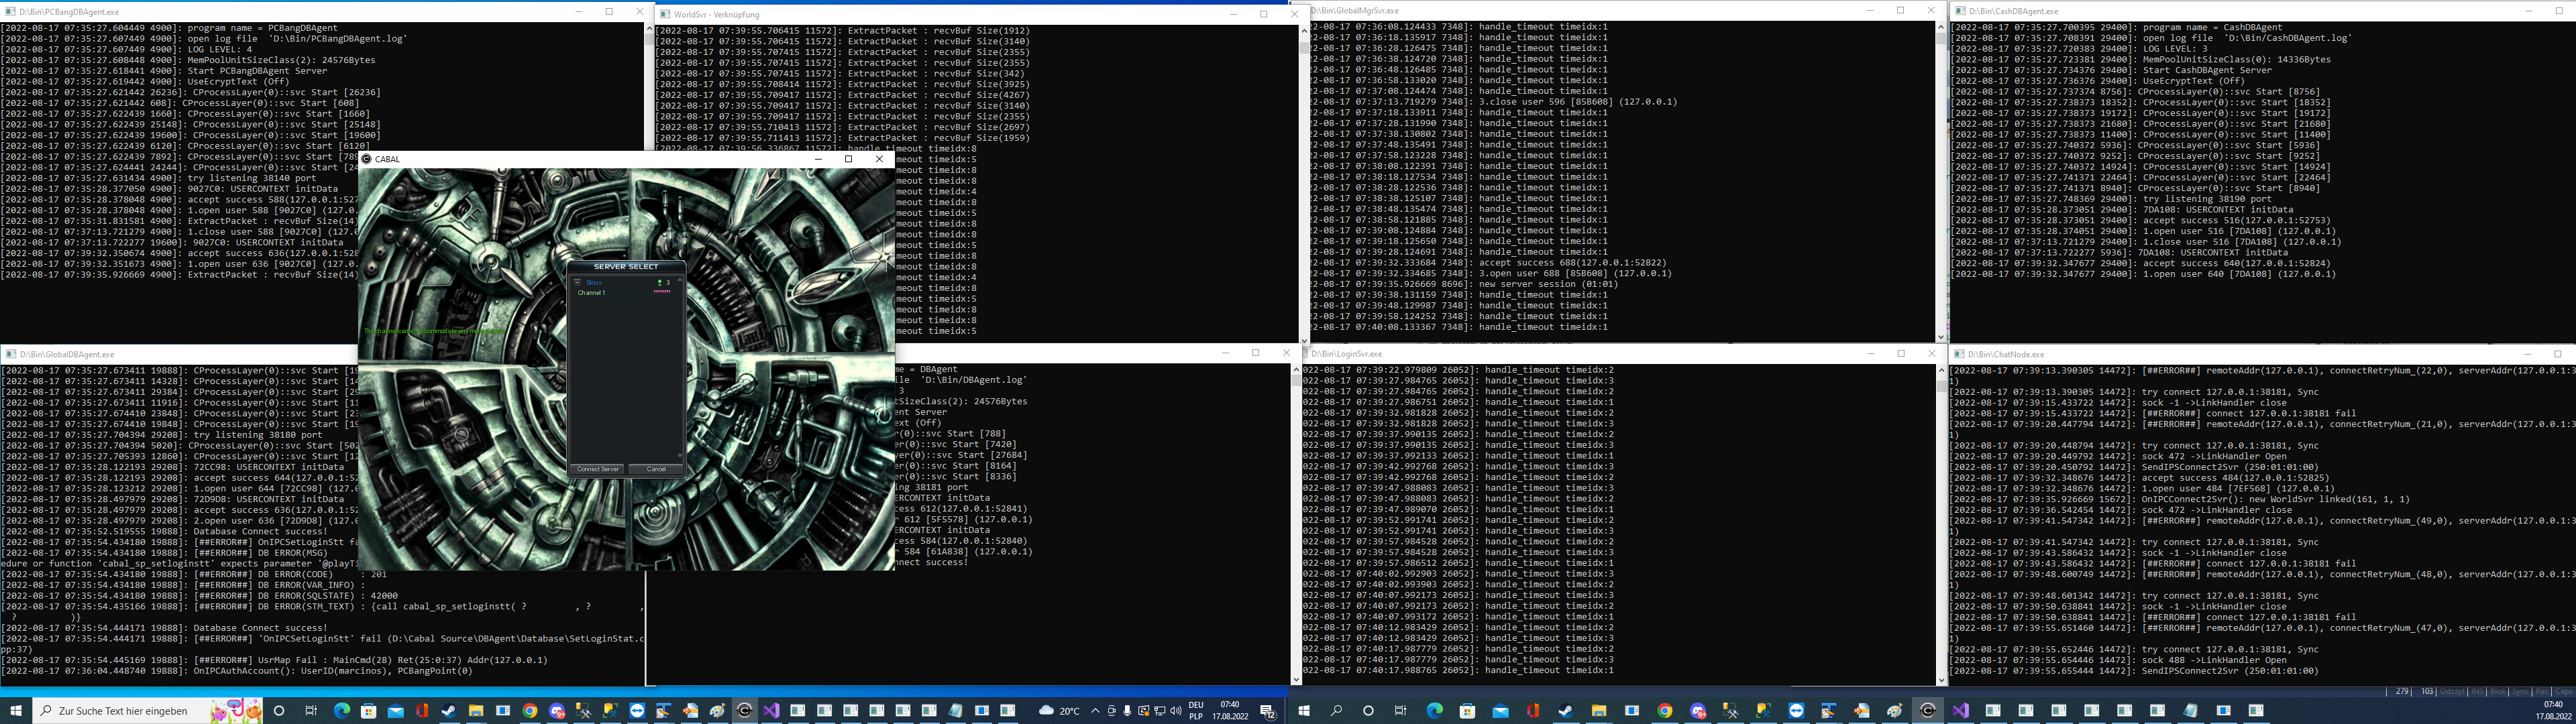Click the taskbar search box

tap(148, 711)
